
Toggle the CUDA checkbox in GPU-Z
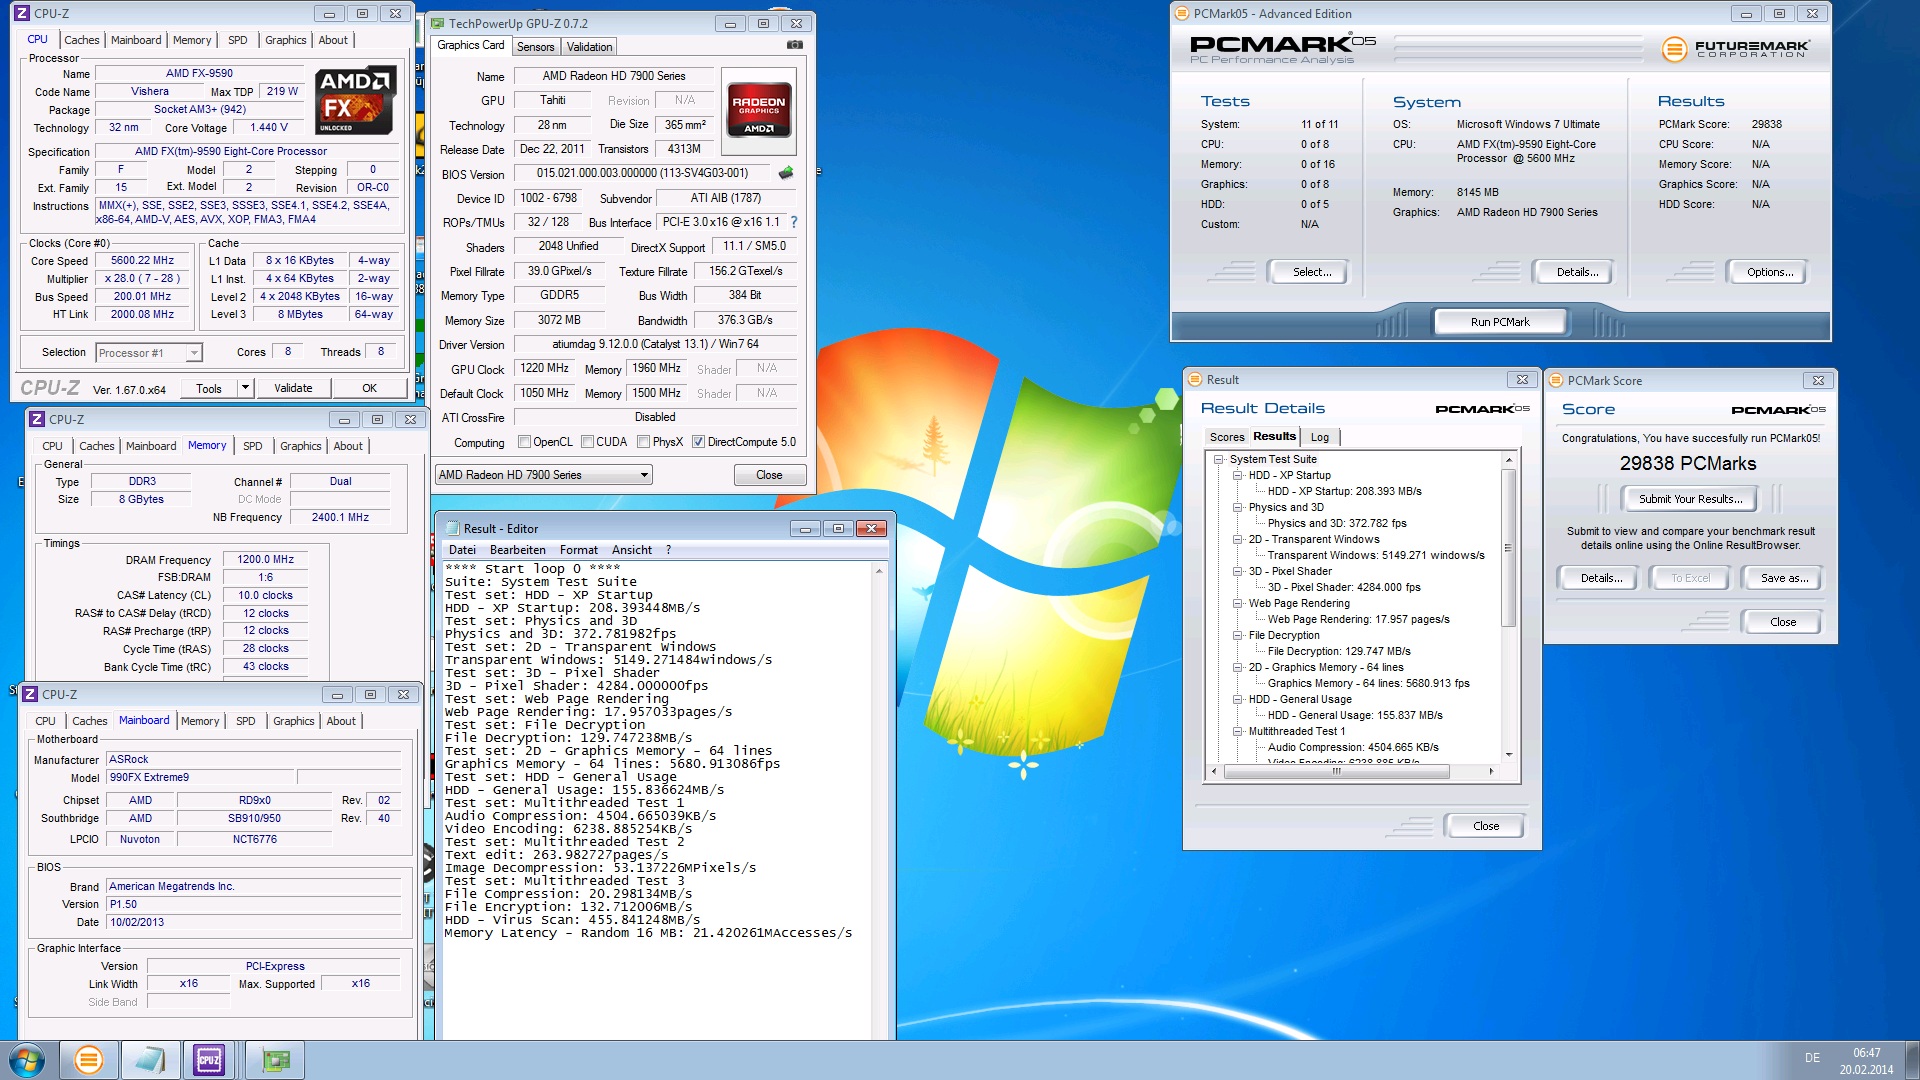pos(588,442)
